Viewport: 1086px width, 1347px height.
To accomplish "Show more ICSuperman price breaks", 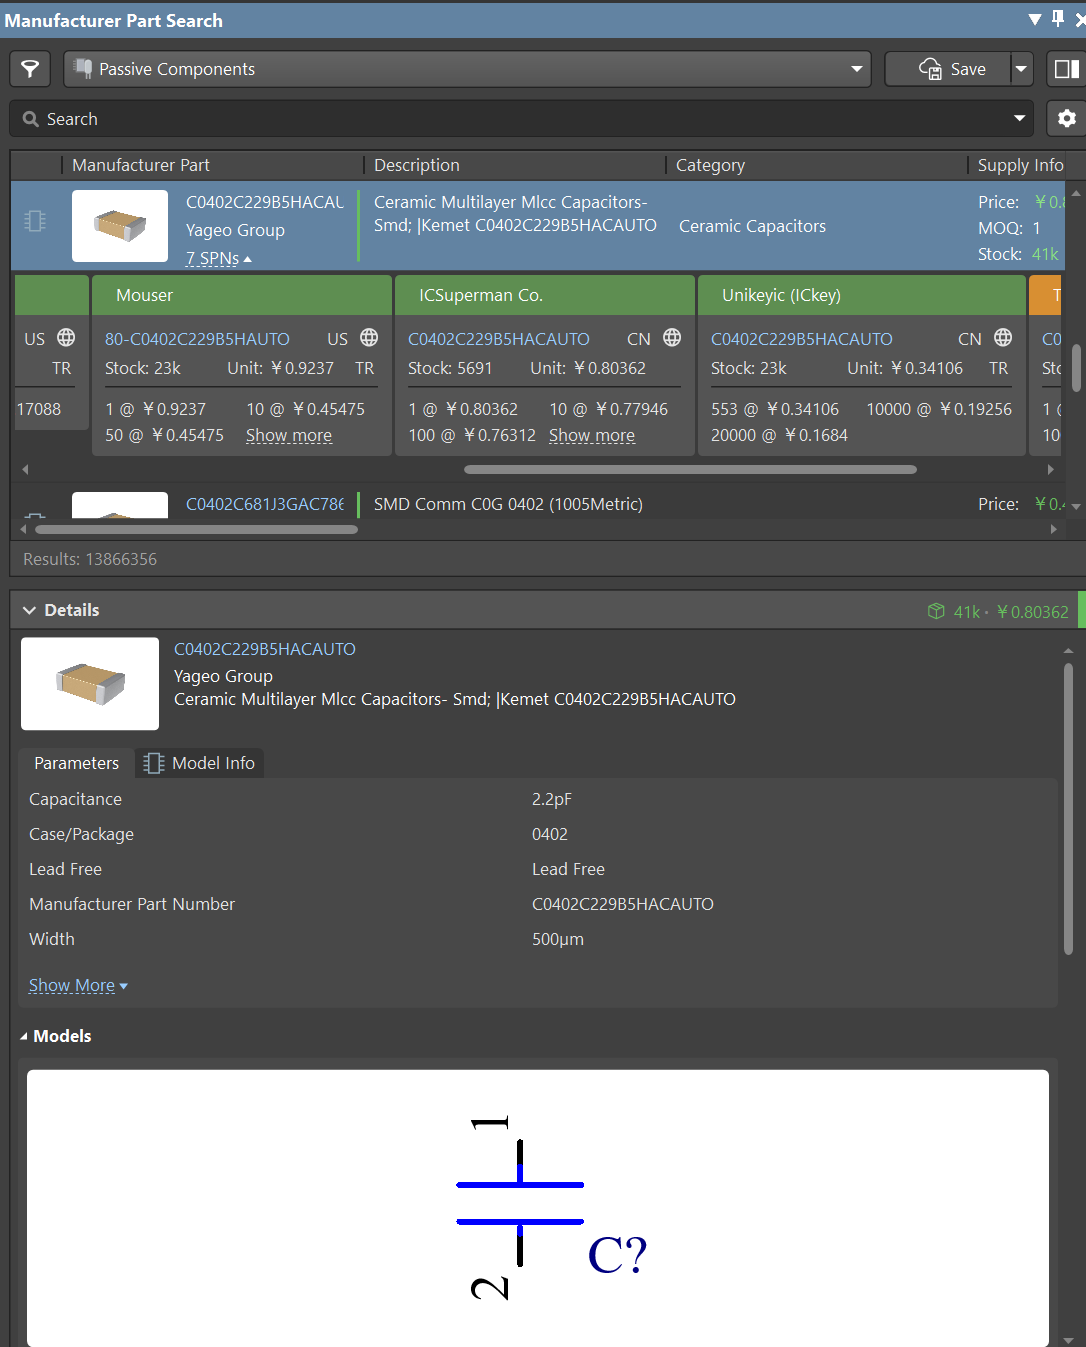I will pyautogui.click(x=592, y=435).
